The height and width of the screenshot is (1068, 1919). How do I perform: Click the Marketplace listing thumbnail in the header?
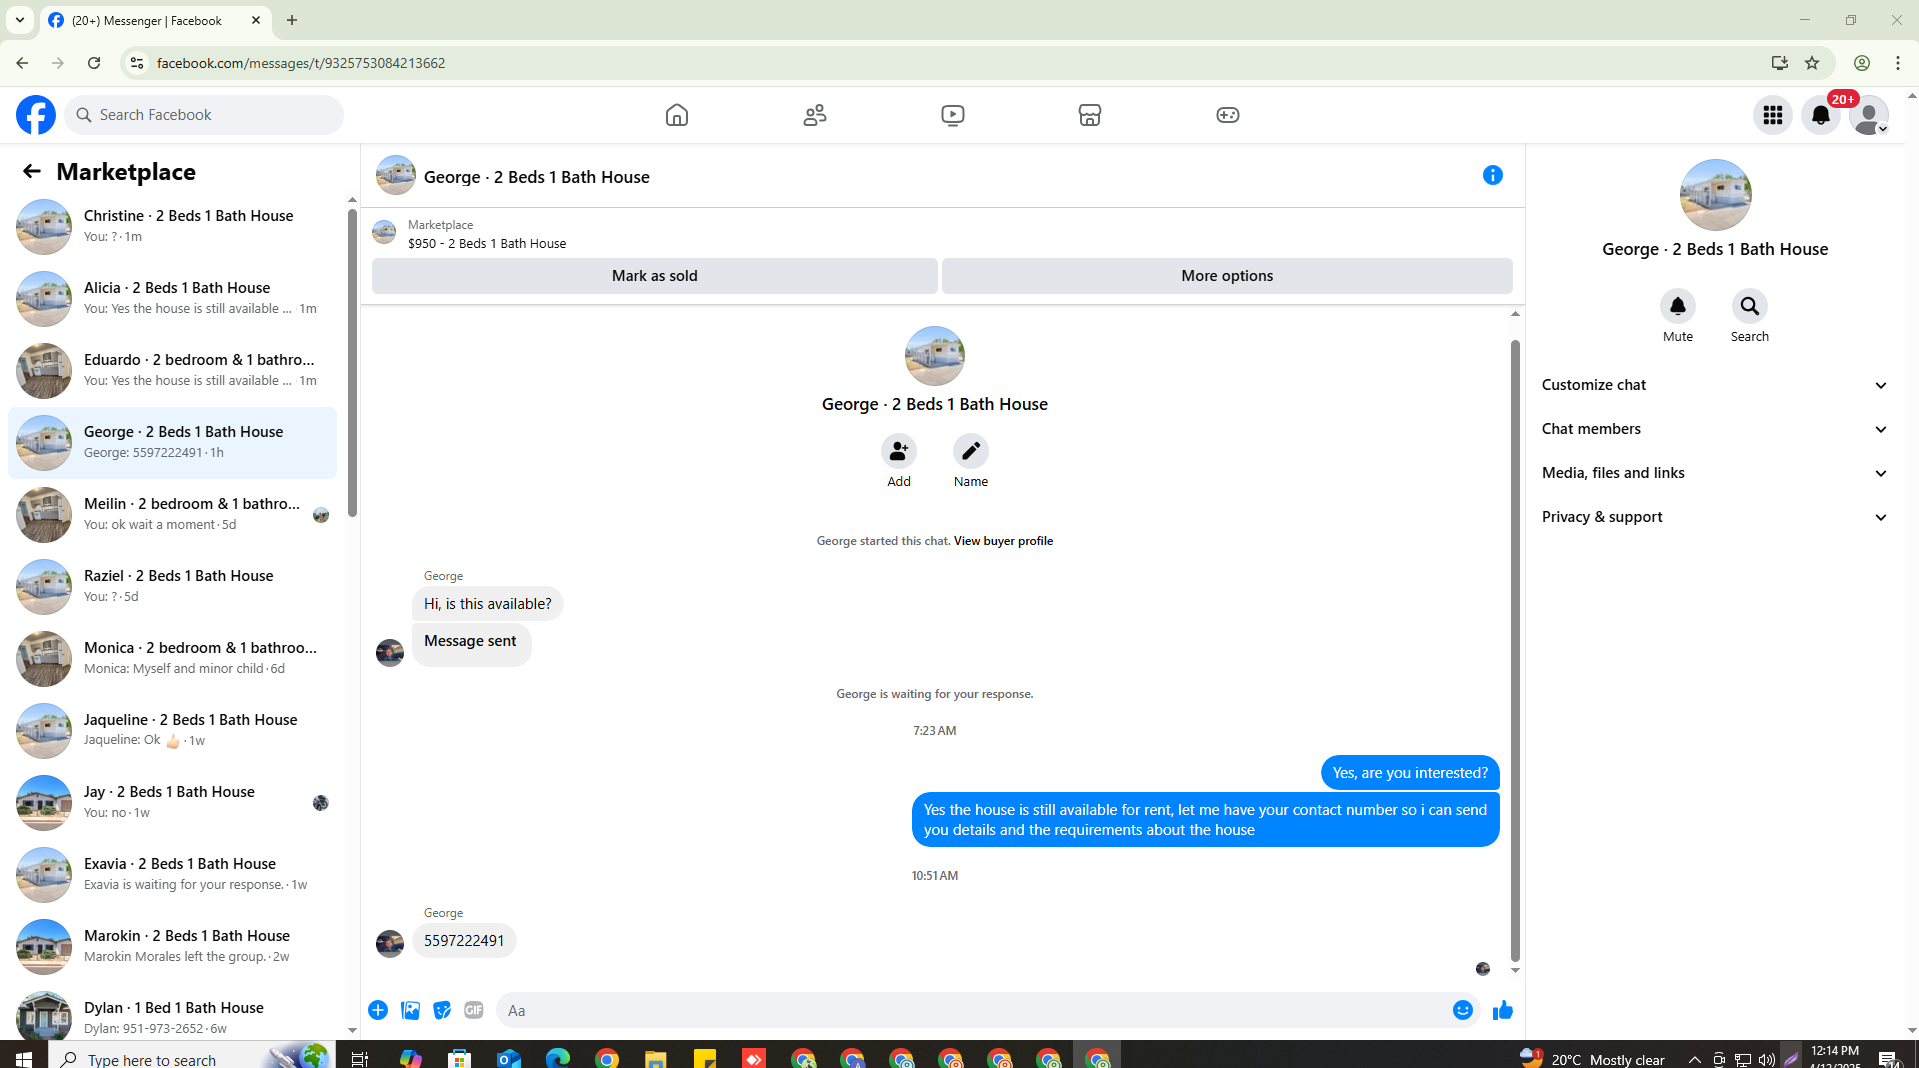[x=384, y=232]
